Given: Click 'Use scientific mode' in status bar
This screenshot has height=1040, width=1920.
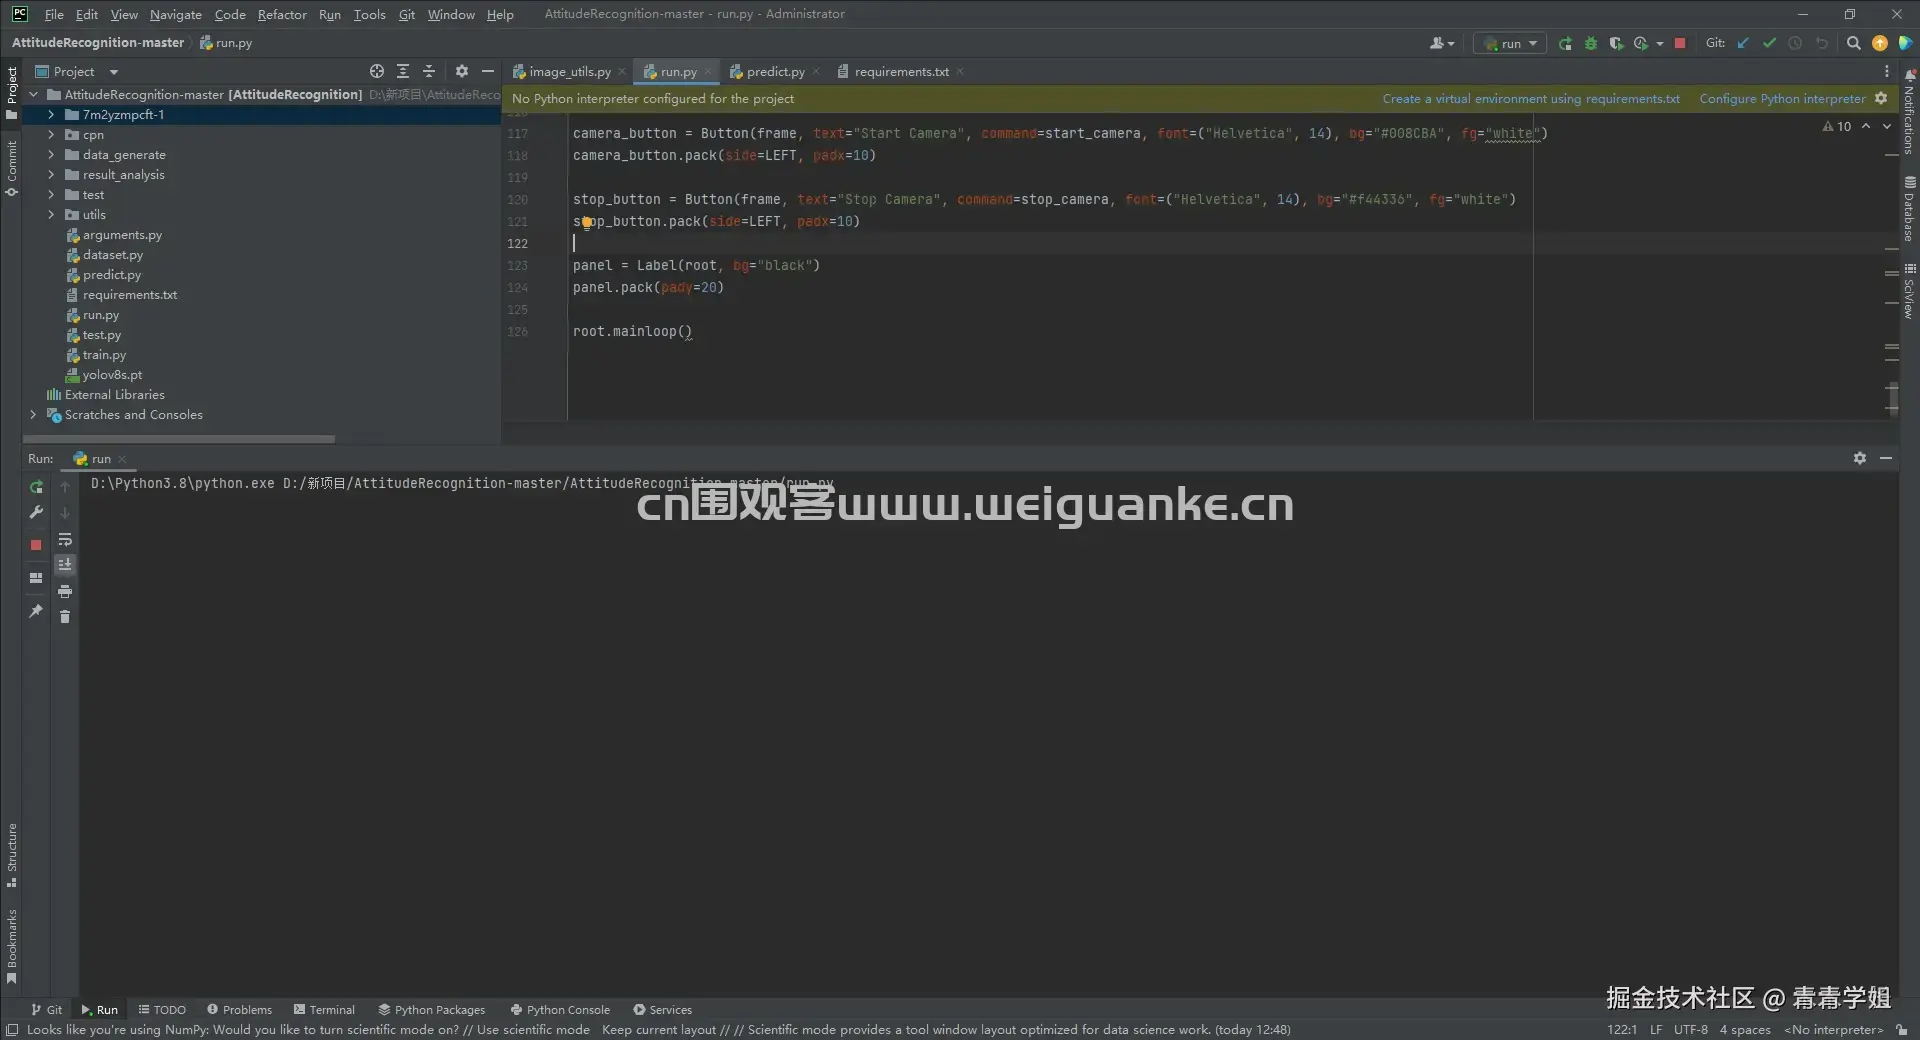Looking at the screenshot, I should coord(533,1029).
